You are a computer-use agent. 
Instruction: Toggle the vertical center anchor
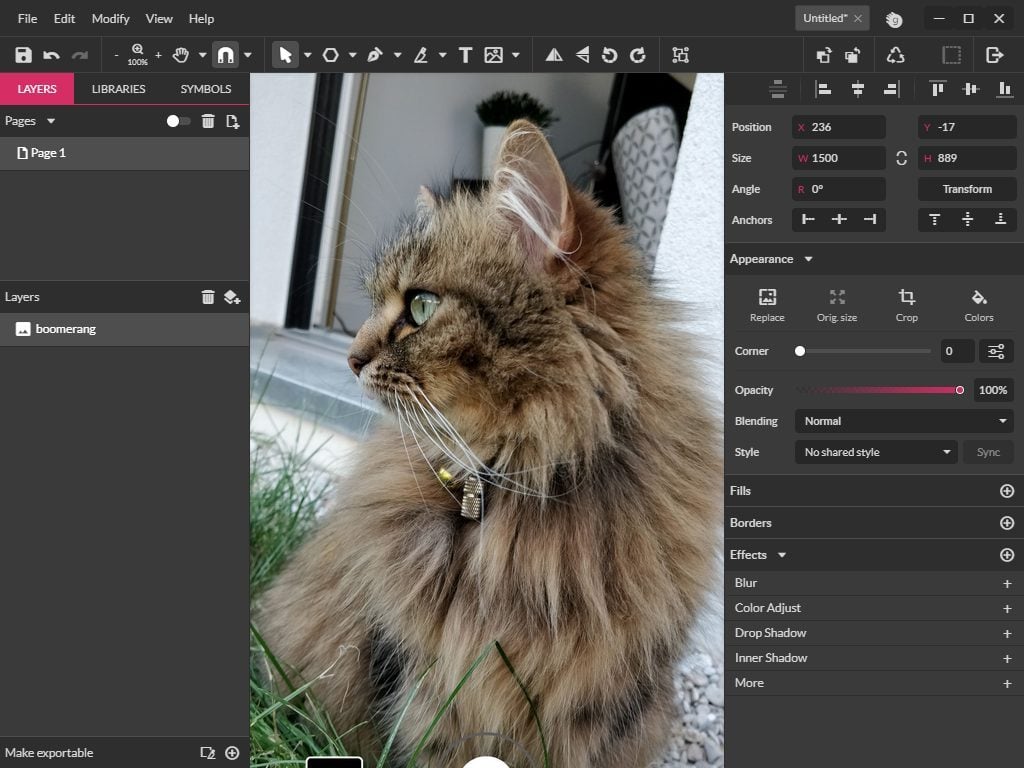(x=967, y=219)
